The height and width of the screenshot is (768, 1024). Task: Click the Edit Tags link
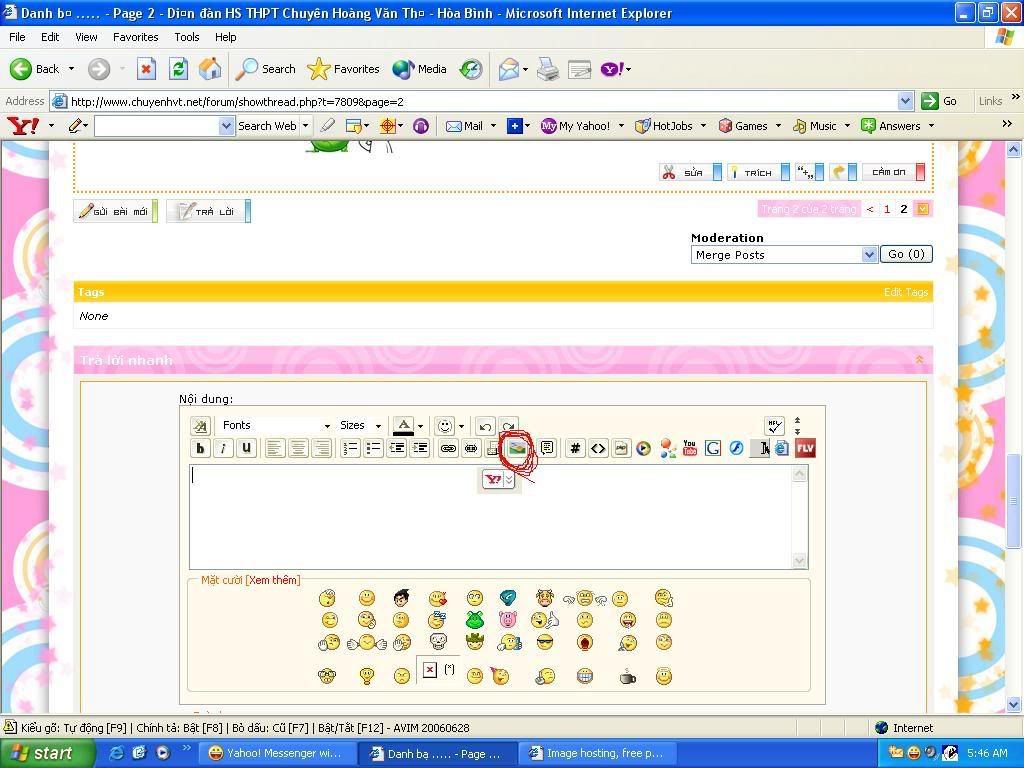906,292
